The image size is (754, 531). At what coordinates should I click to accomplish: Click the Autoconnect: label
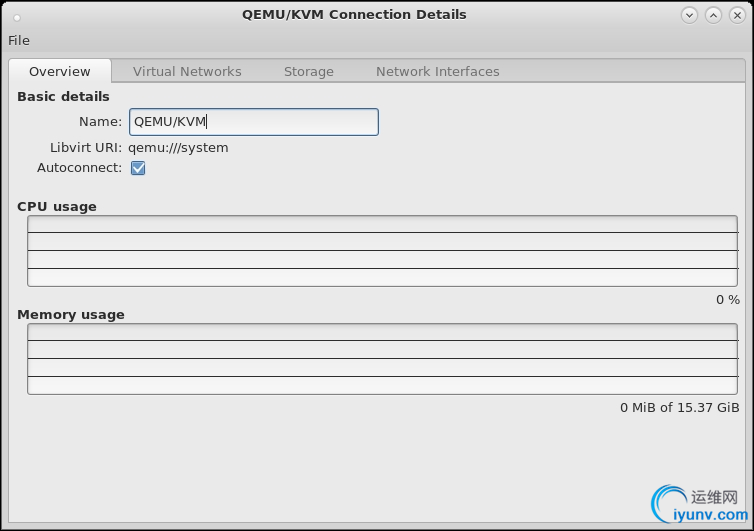tap(79, 168)
